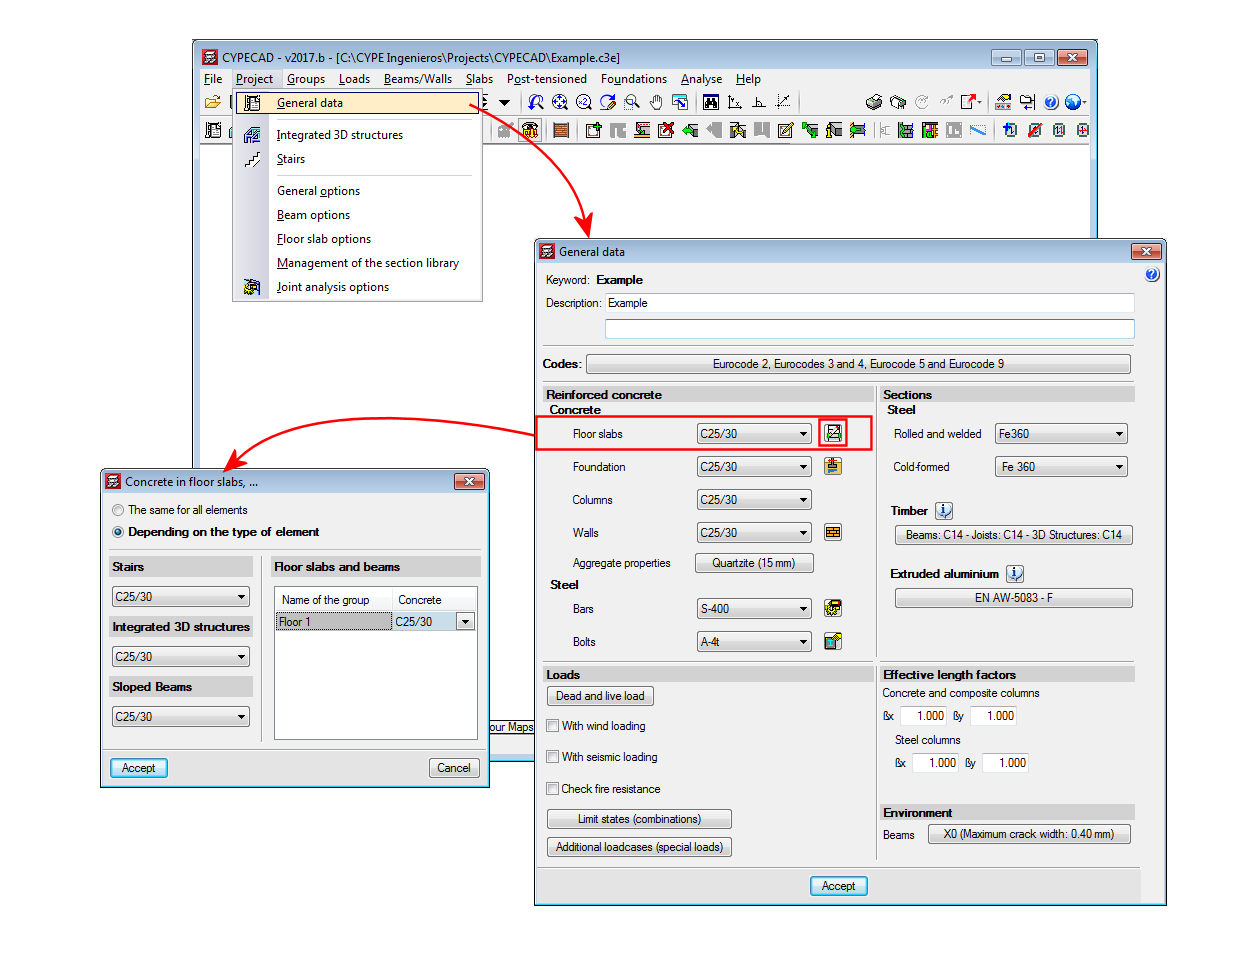The image size is (1240, 968).
Task: Click the walls material icon
Action: 833,532
